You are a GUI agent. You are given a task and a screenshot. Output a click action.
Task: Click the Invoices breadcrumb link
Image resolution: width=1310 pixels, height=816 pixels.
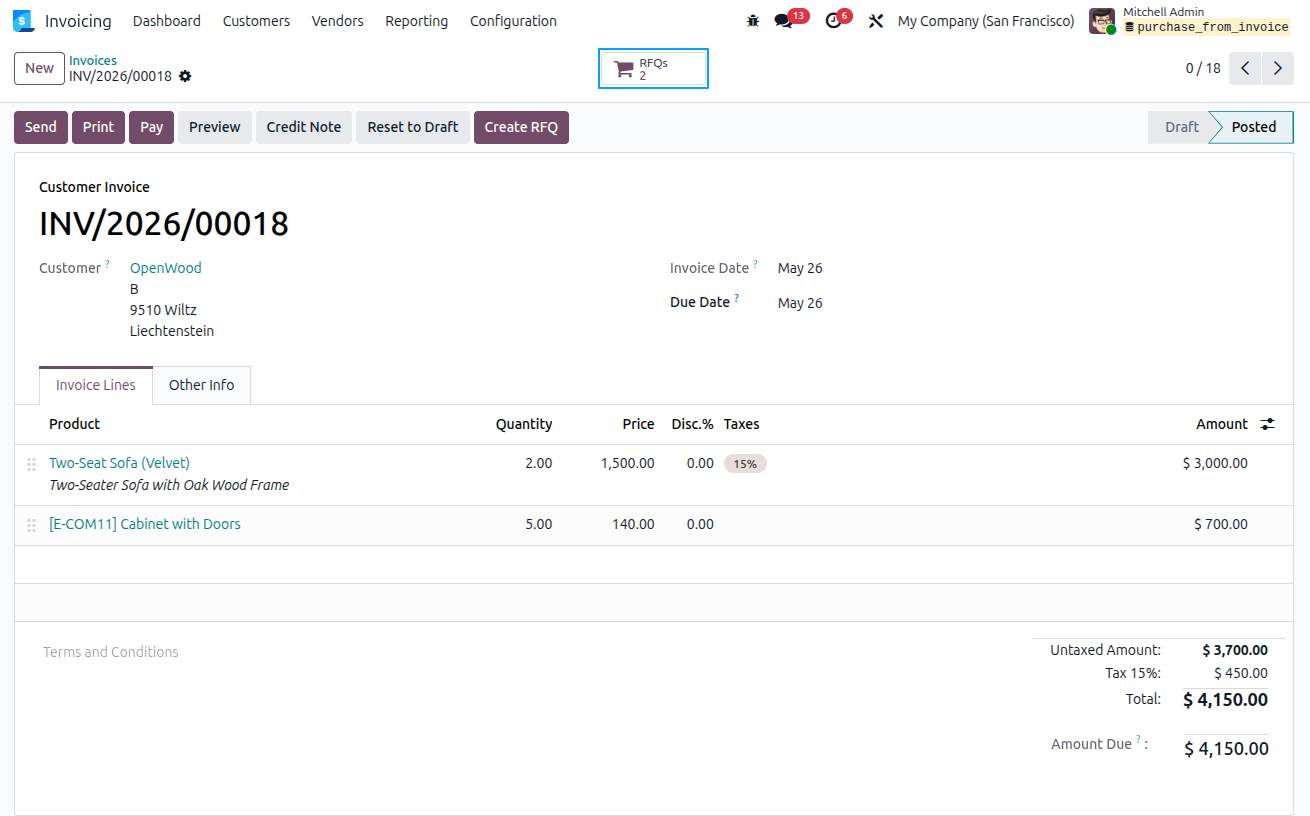point(93,61)
